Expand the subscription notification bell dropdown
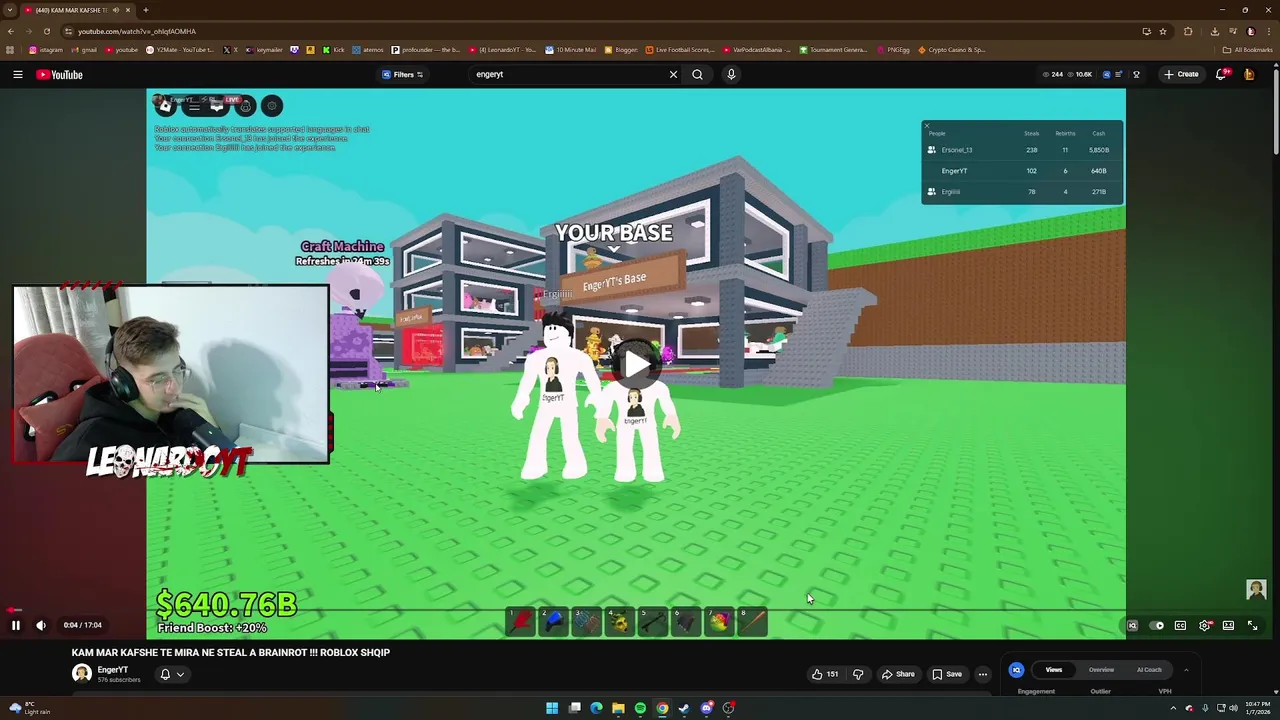1280x720 pixels. pyautogui.click(x=172, y=674)
